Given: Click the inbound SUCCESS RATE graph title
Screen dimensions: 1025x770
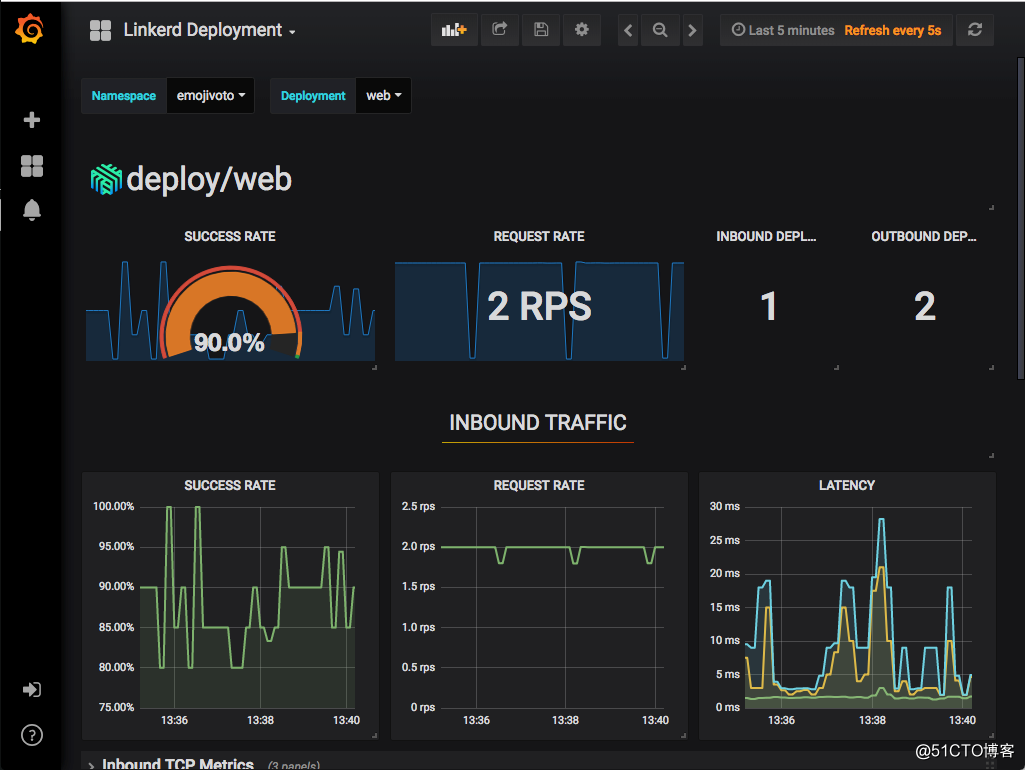Looking at the screenshot, I should click(x=229, y=486).
